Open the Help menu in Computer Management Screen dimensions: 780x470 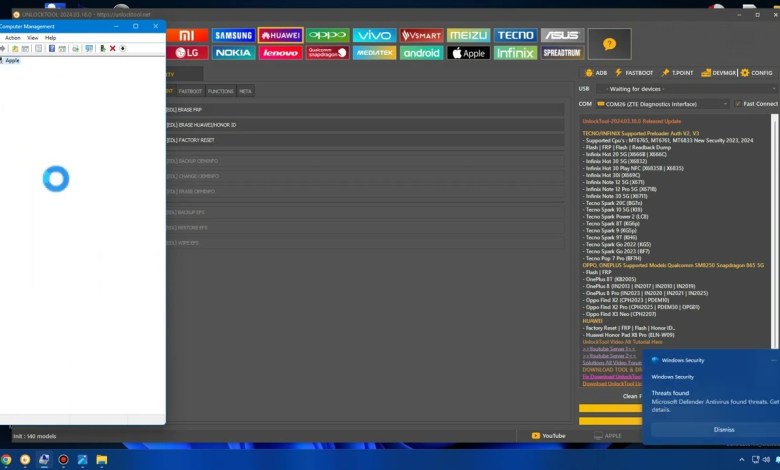tap(51, 38)
